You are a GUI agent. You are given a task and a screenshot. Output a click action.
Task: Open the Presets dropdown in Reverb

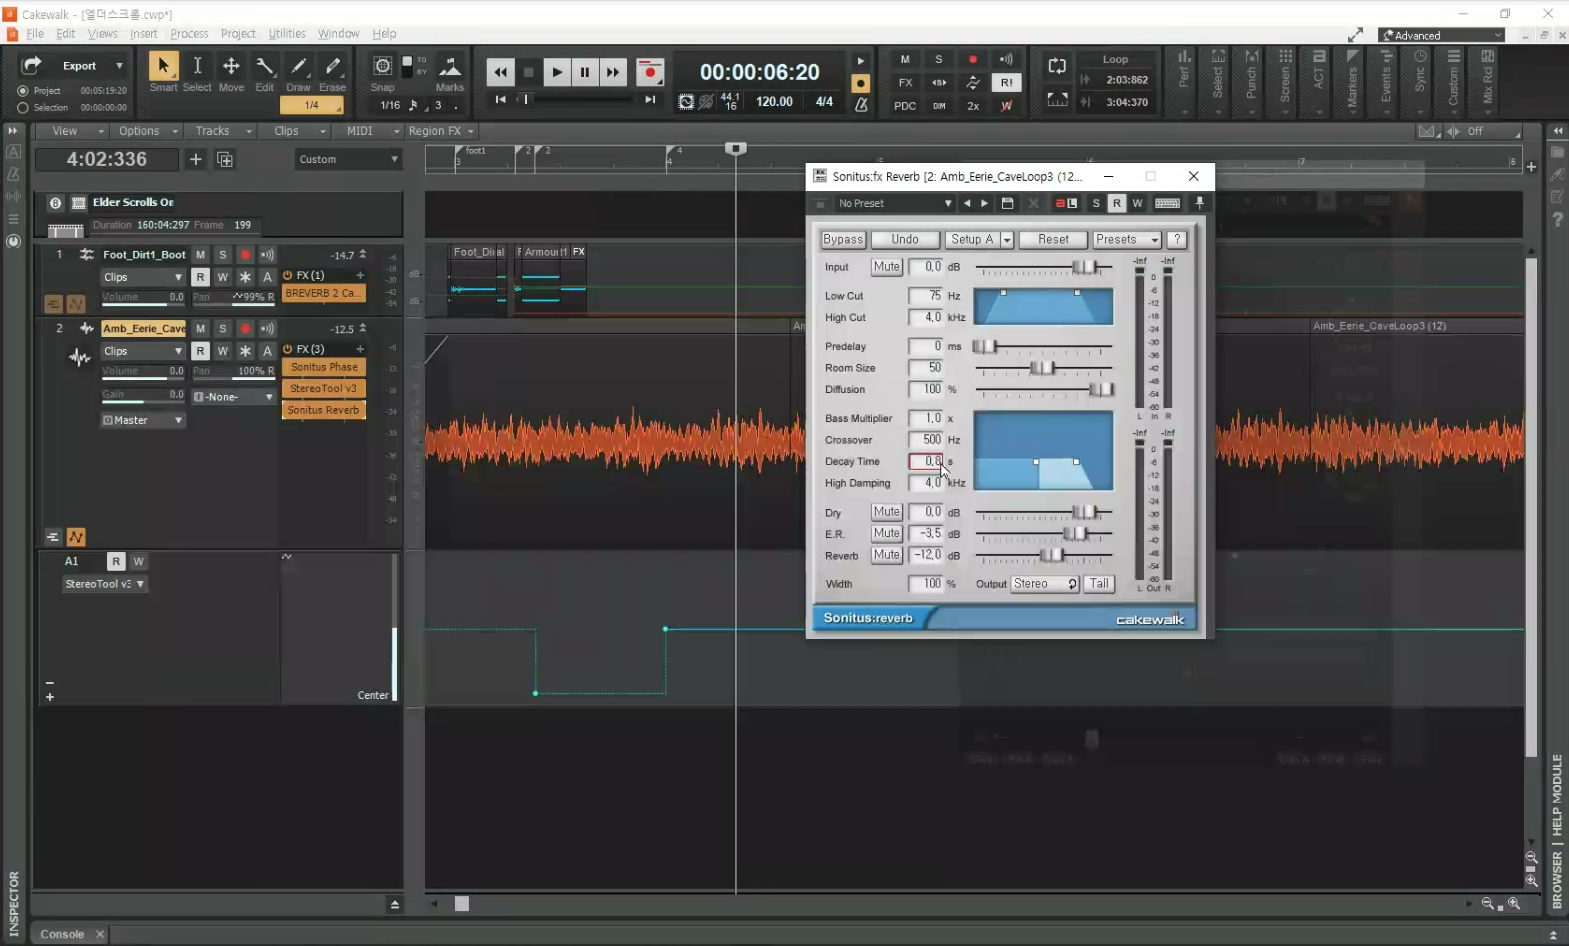1125,240
